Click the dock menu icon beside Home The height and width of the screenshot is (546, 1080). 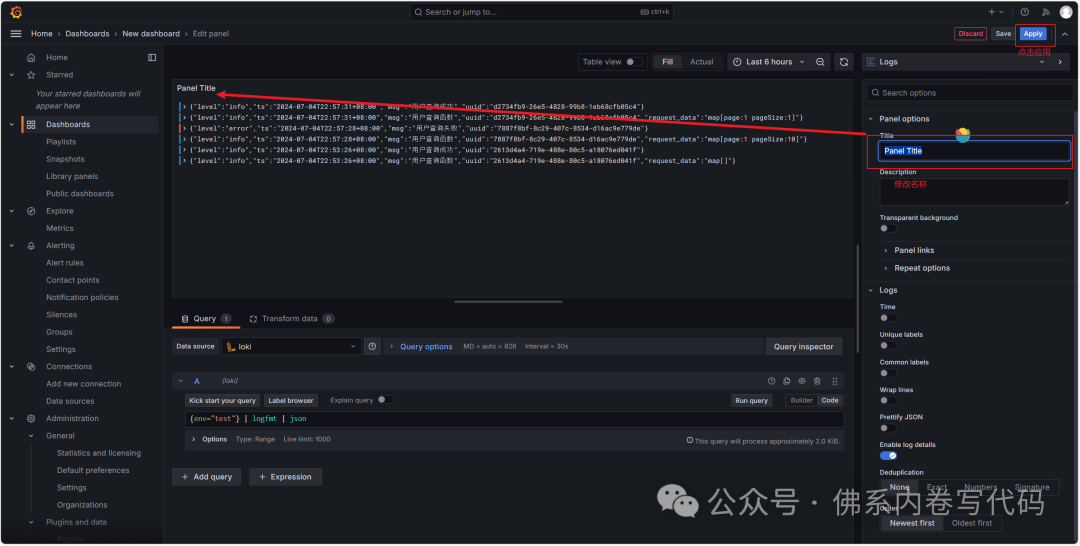[x=152, y=57]
